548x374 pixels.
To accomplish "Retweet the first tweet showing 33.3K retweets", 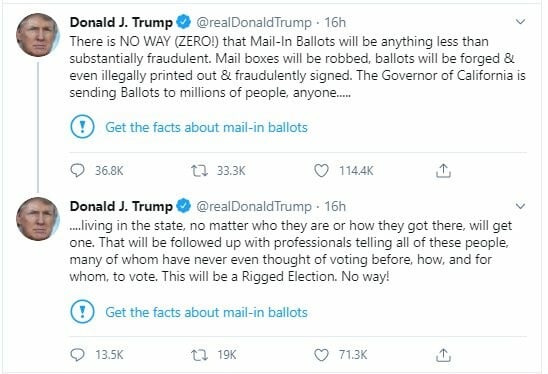I will click(x=200, y=171).
